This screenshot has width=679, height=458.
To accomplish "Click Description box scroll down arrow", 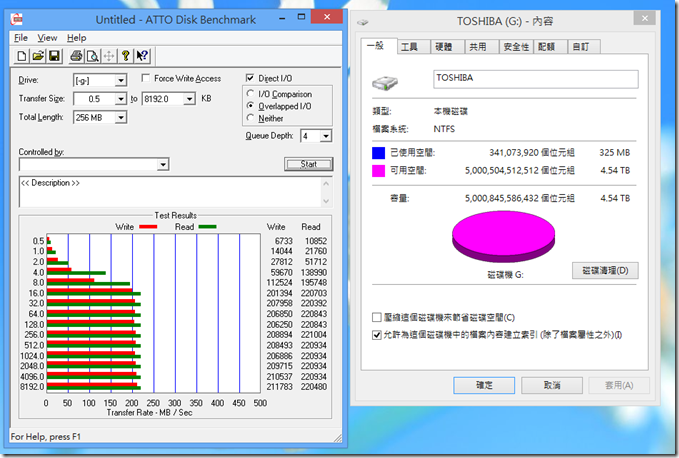I will click(x=326, y=201).
